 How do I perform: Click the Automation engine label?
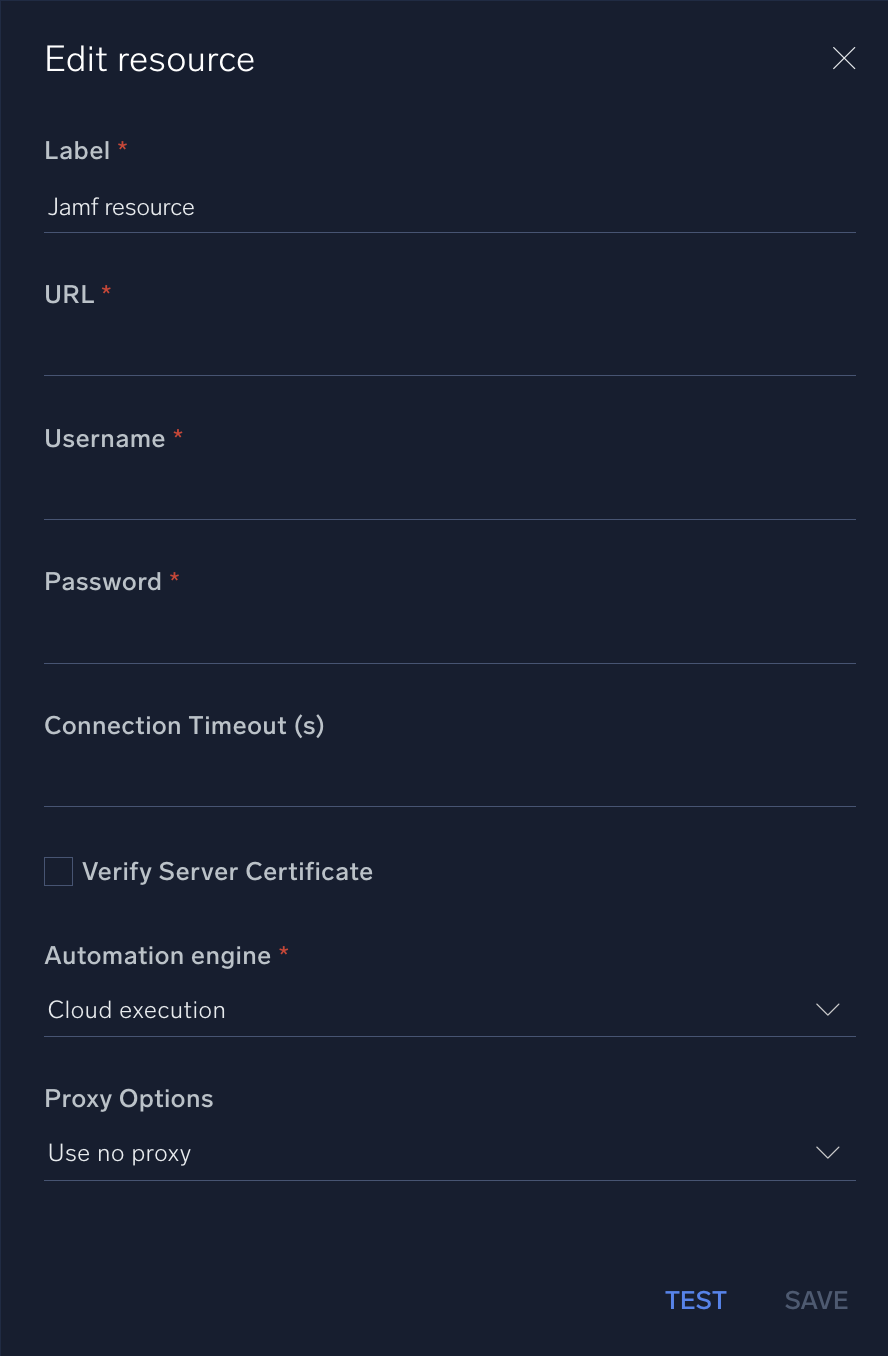[x=158, y=956]
